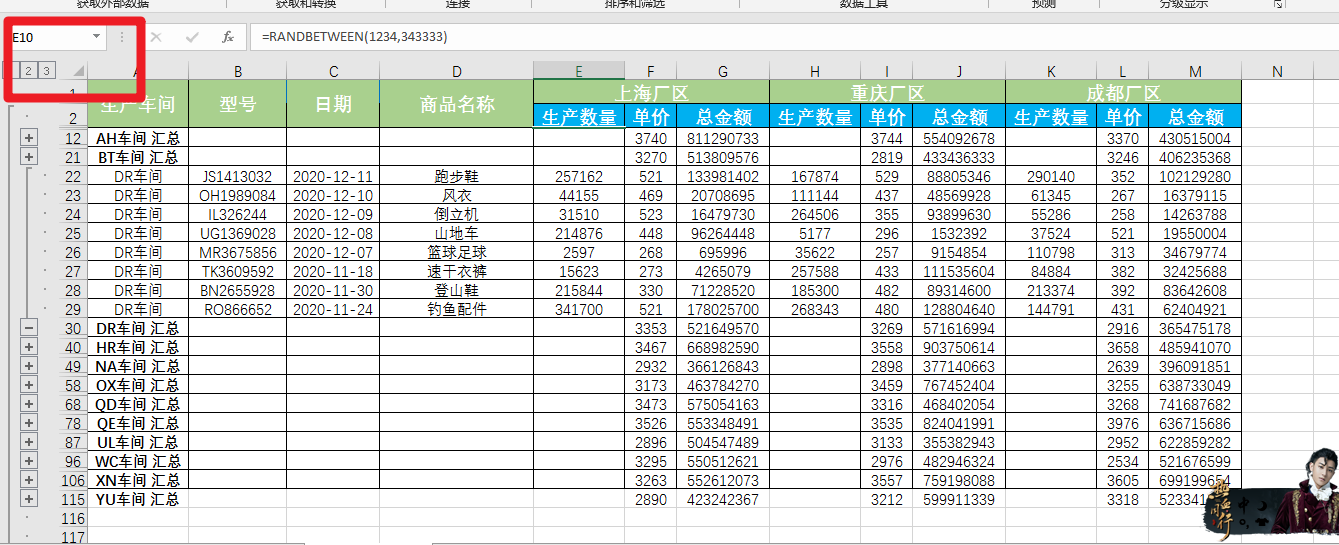Open the Name Box dropdown arrow

[x=97, y=37]
